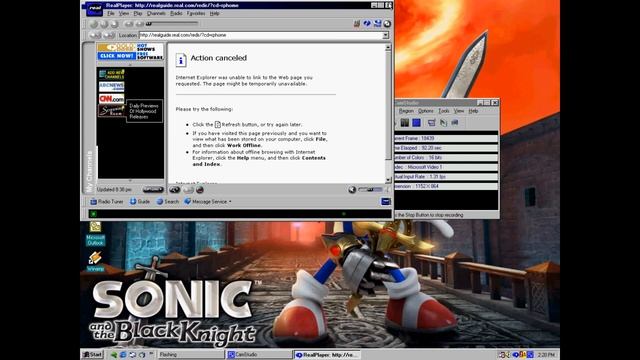
Task: Click the browser back button beside Location
Action: (95, 36)
